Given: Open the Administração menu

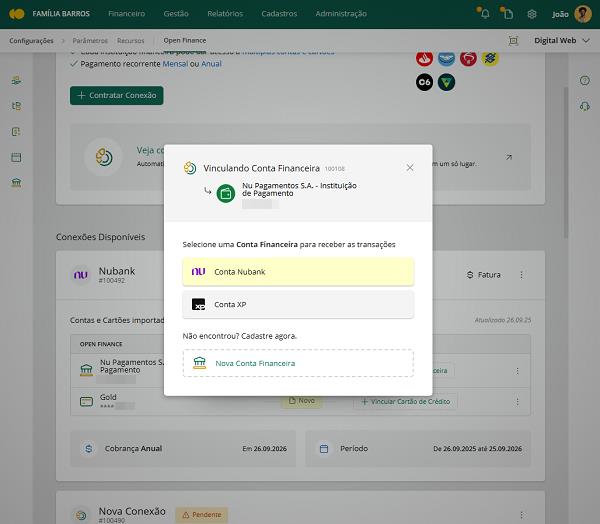Looking at the screenshot, I should (341, 14).
